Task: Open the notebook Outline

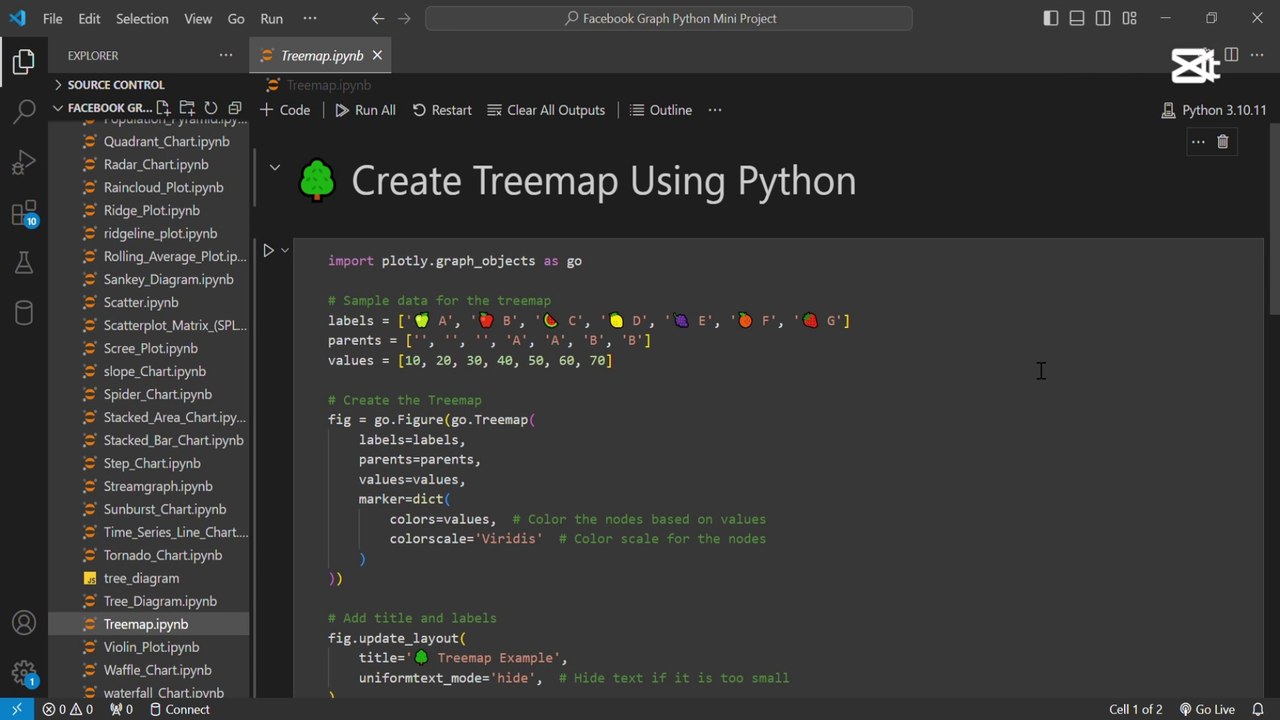Action: (x=661, y=110)
